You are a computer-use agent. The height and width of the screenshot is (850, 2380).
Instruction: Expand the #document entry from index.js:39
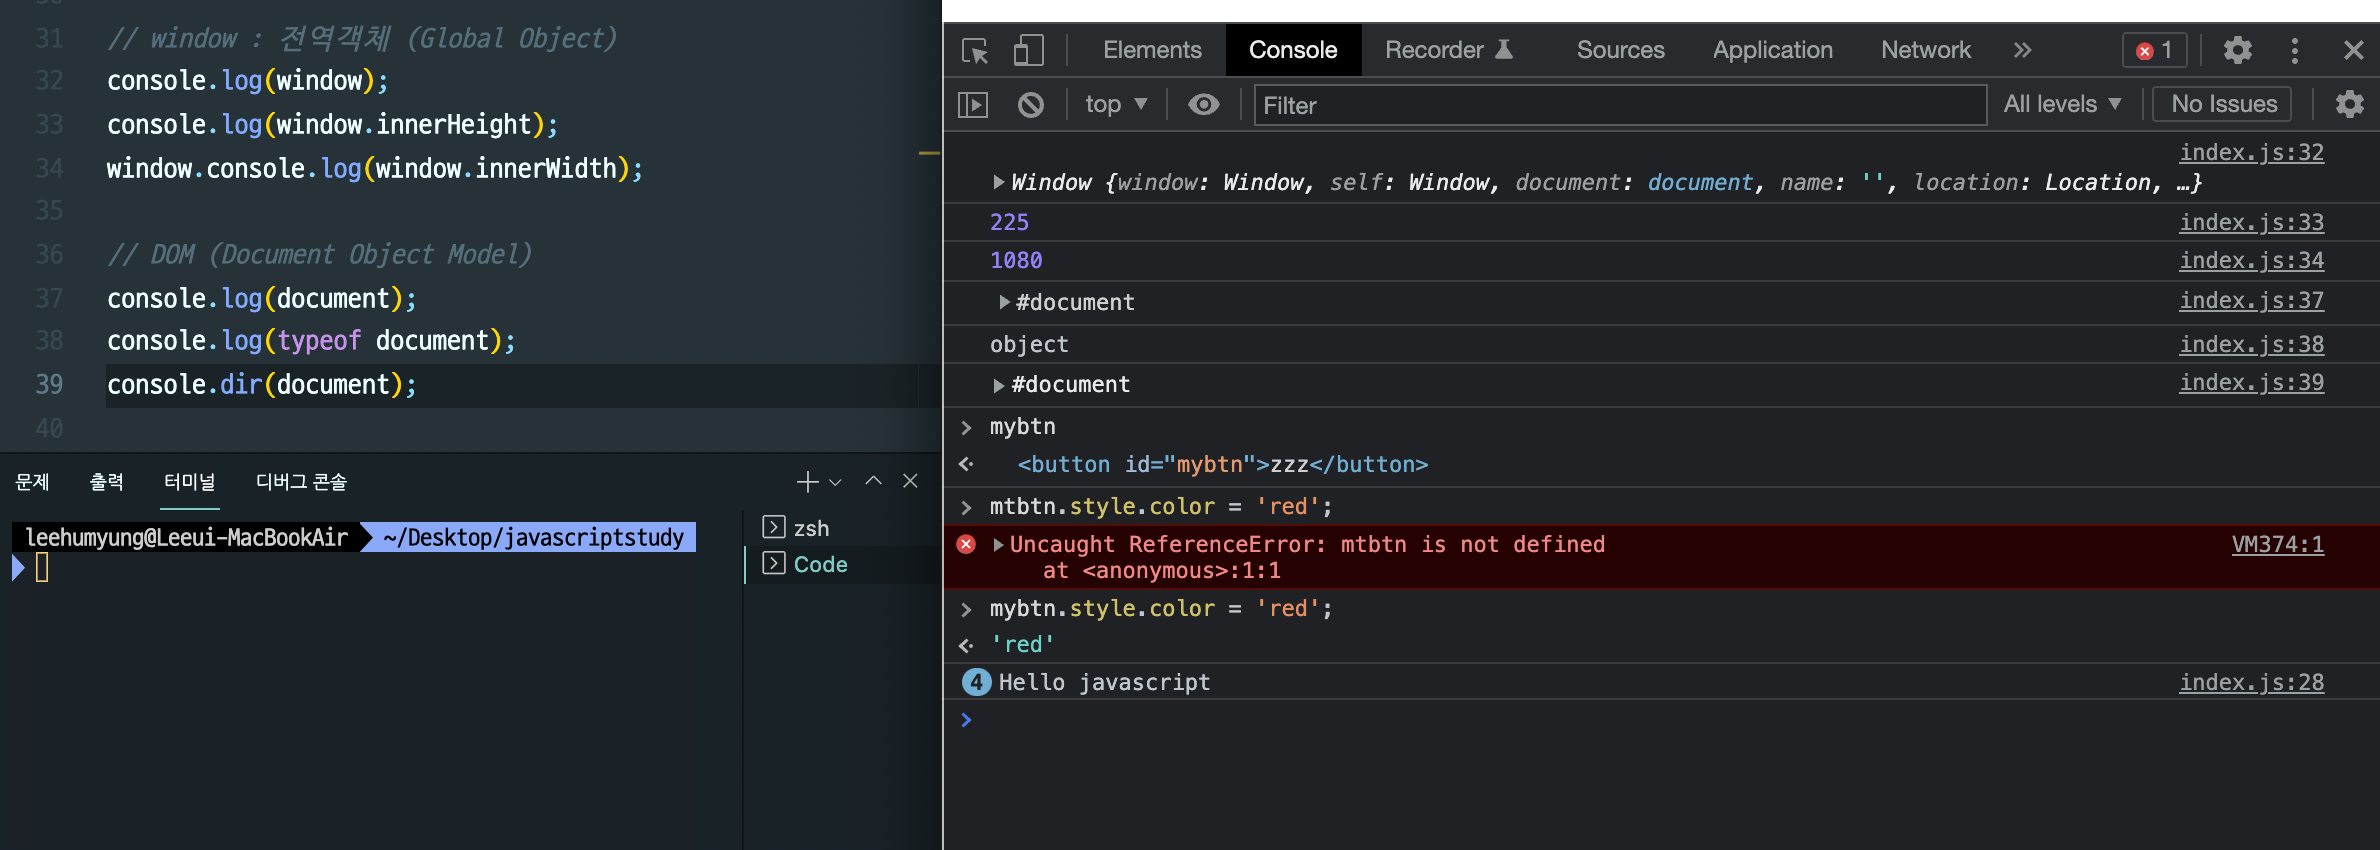[x=998, y=385]
